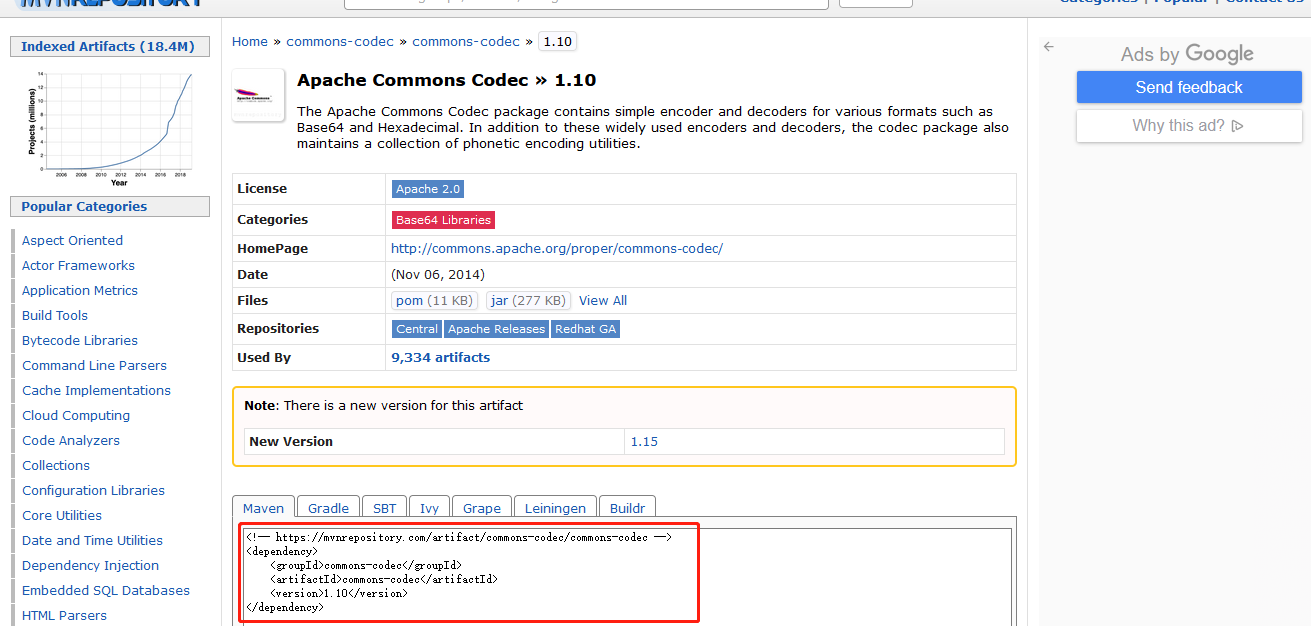Open the indexed artifacts growth chart
The height and width of the screenshot is (626, 1311).
pos(110,129)
